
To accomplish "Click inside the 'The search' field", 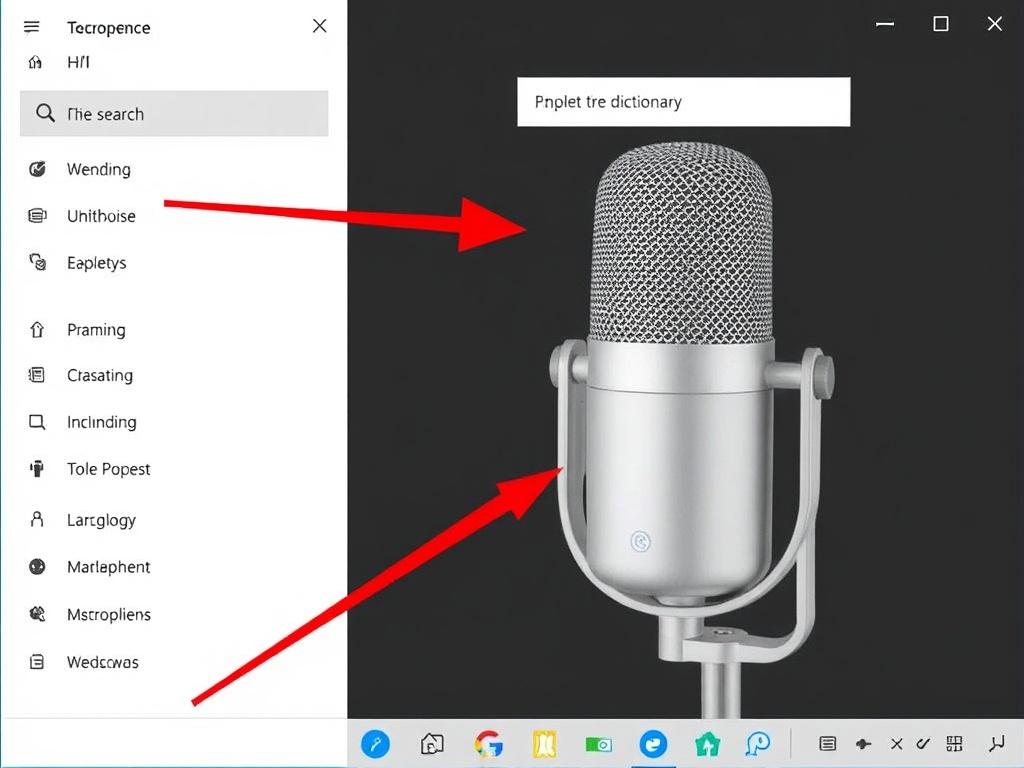I will click(x=174, y=114).
